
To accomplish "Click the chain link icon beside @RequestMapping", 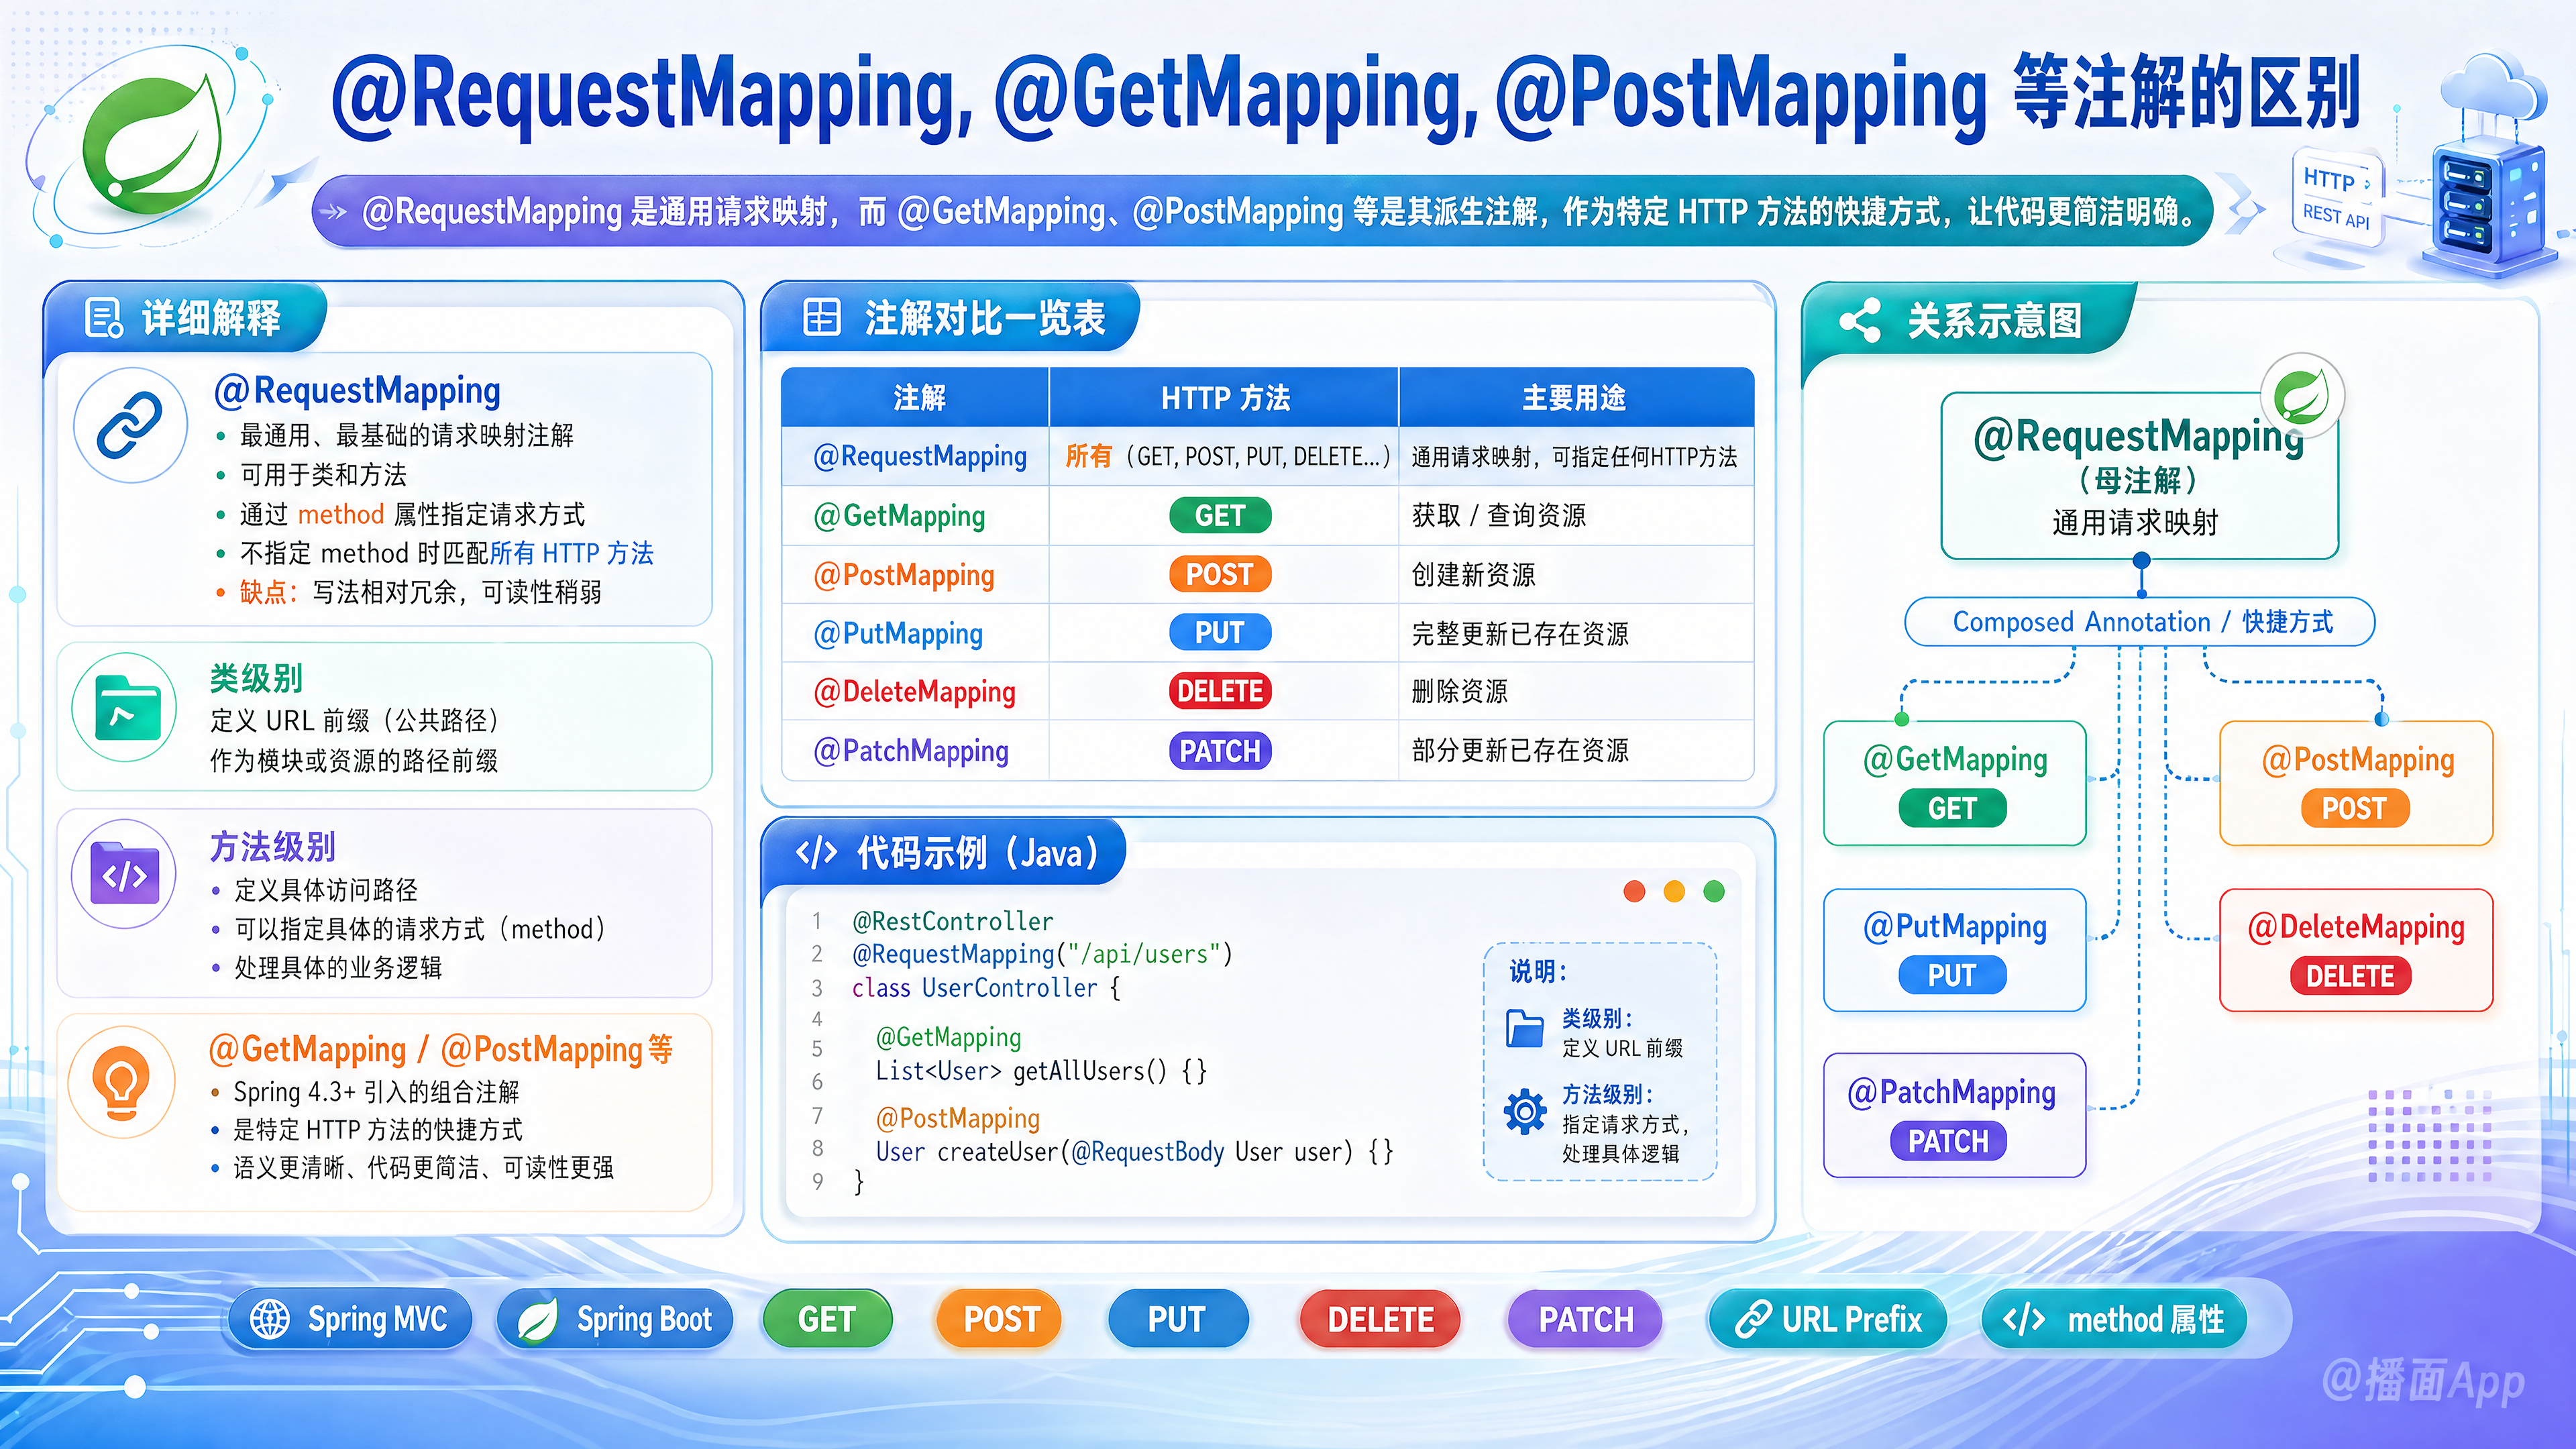I will coord(130,425).
